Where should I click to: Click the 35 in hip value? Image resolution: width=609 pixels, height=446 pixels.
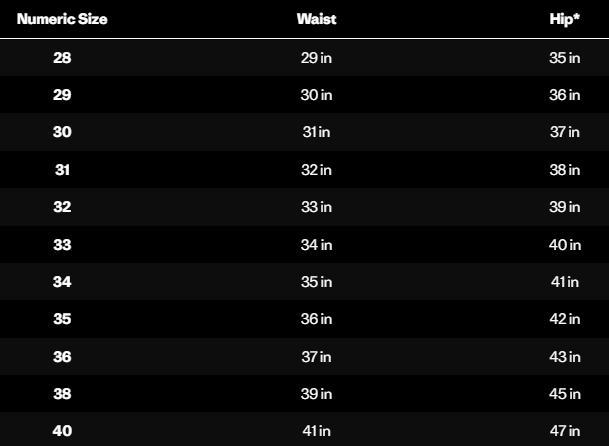point(565,58)
